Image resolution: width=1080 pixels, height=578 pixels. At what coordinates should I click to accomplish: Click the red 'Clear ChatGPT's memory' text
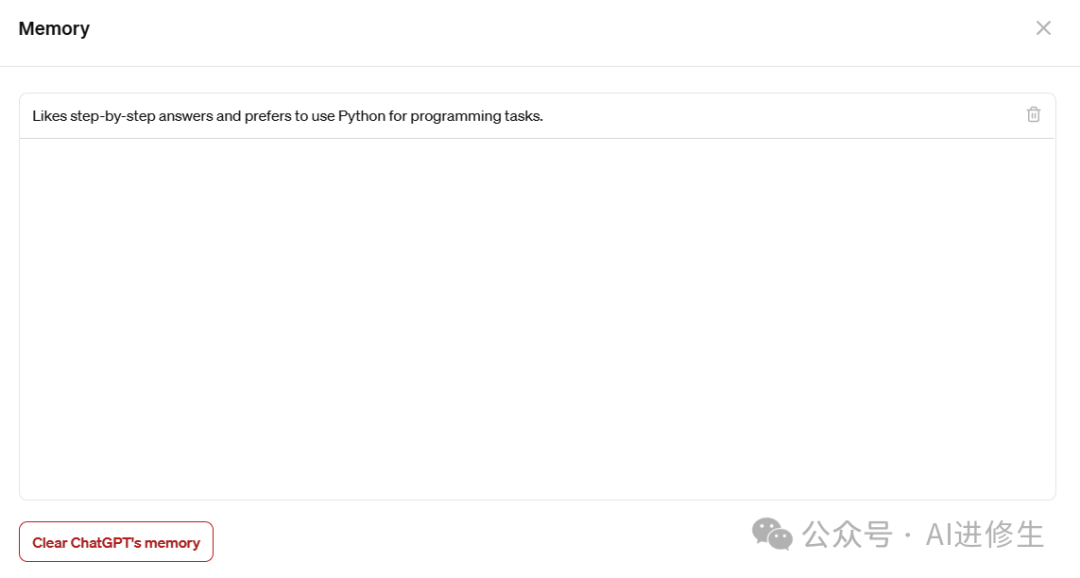click(x=116, y=543)
